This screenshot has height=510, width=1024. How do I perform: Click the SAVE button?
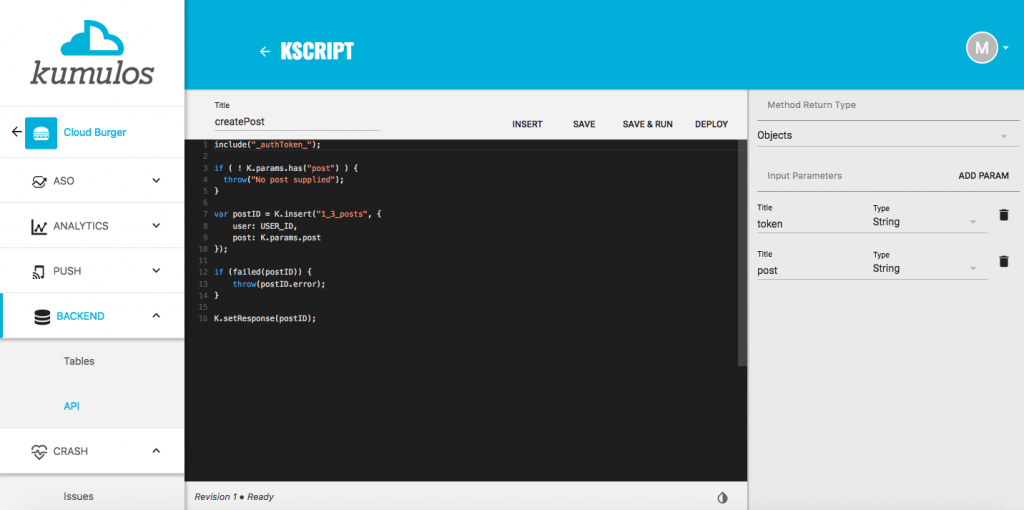[584, 124]
